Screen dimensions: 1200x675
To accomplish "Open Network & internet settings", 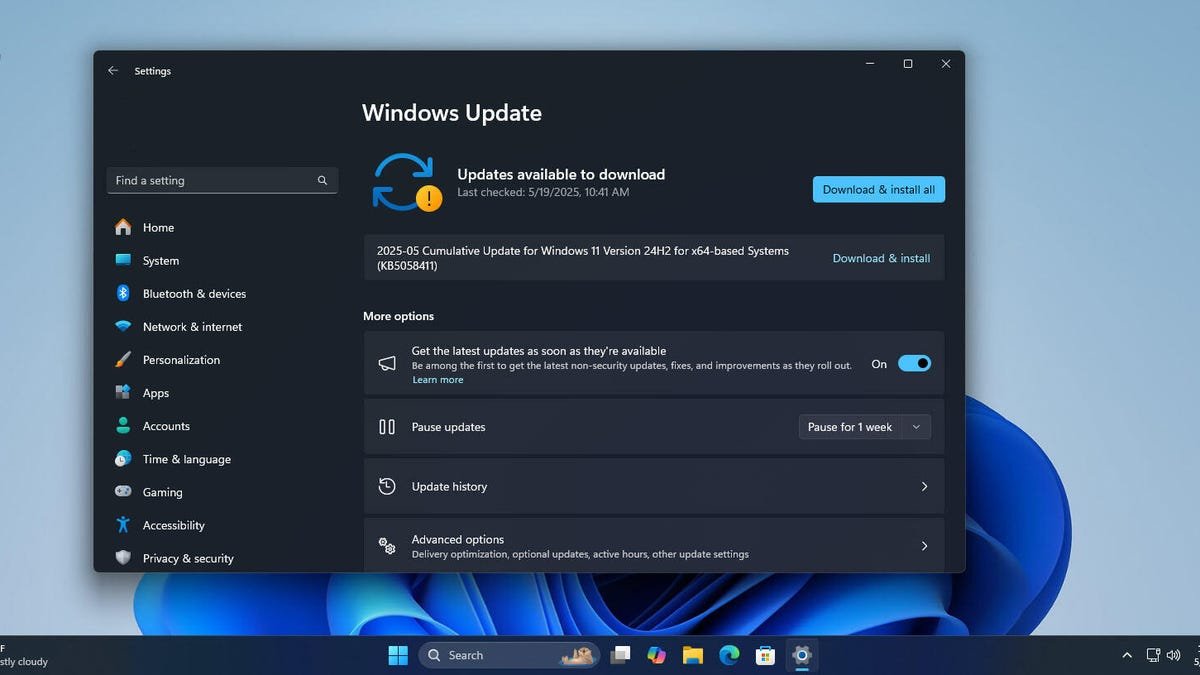I will (x=192, y=326).
